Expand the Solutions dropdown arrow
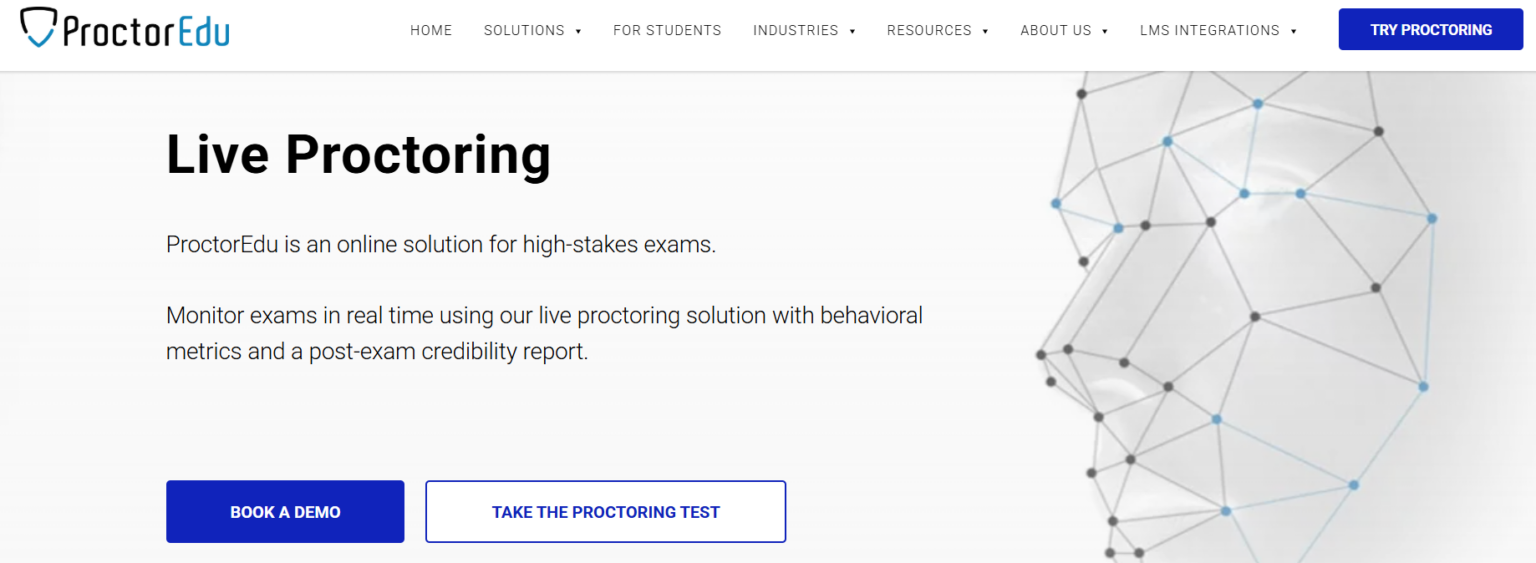The height and width of the screenshot is (563, 1536). pos(578,32)
